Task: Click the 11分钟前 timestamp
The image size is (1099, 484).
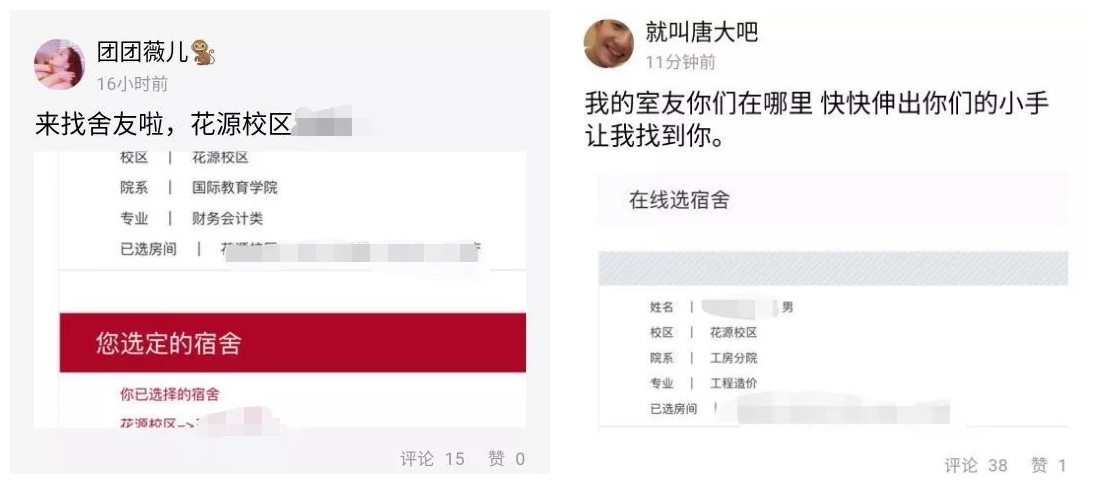Action: click(681, 62)
